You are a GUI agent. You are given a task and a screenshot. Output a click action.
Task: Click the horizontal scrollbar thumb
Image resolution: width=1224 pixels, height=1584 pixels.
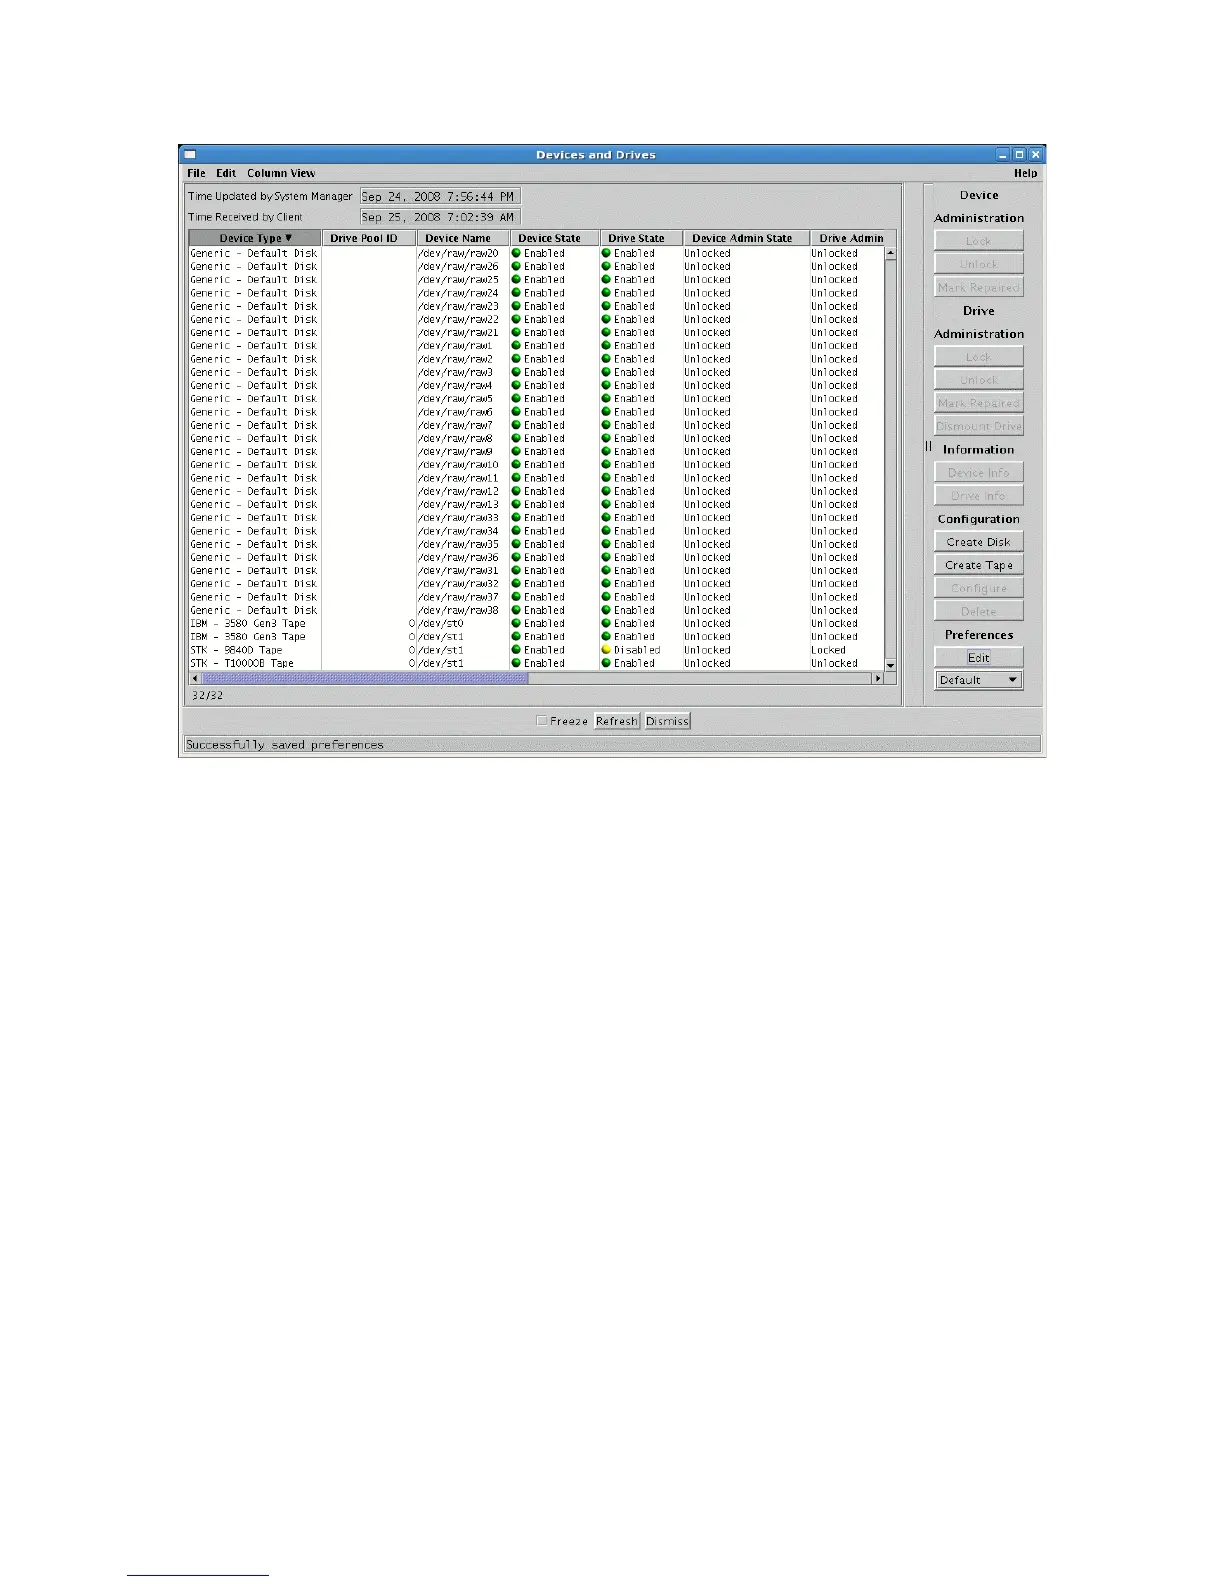click(365, 678)
